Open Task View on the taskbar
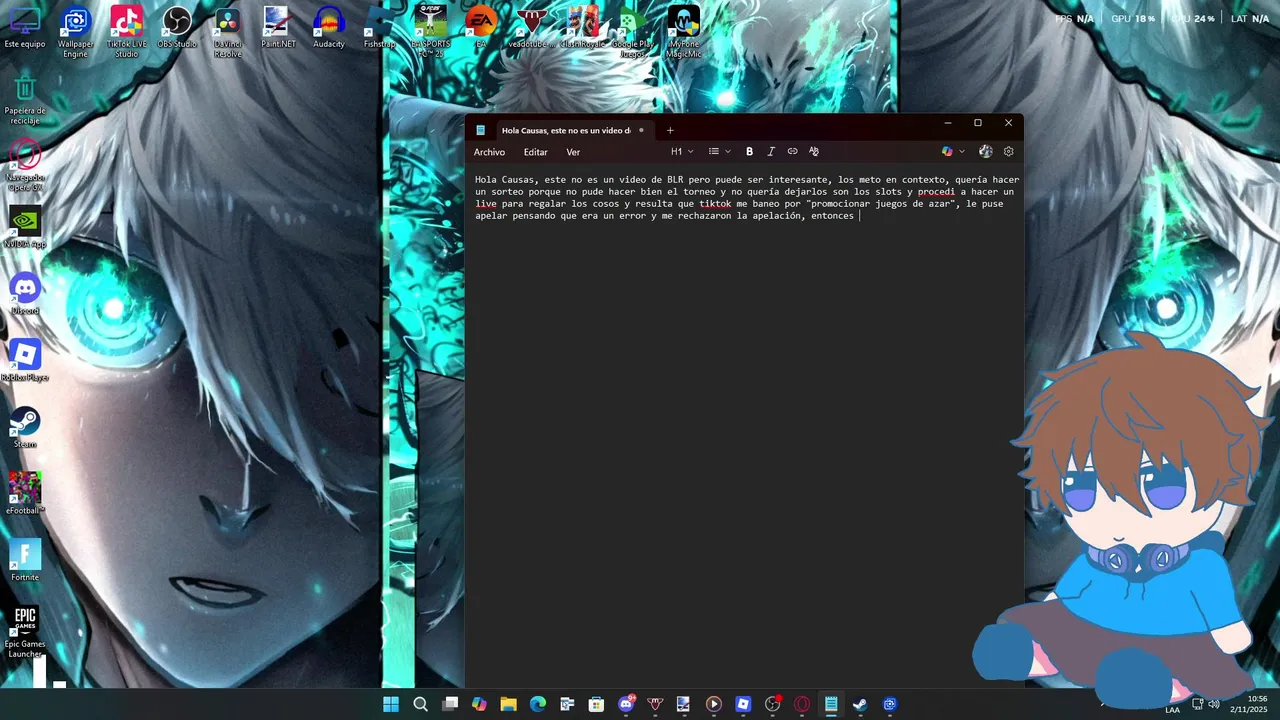The width and height of the screenshot is (1280, 720). click(x=450, y=704)
